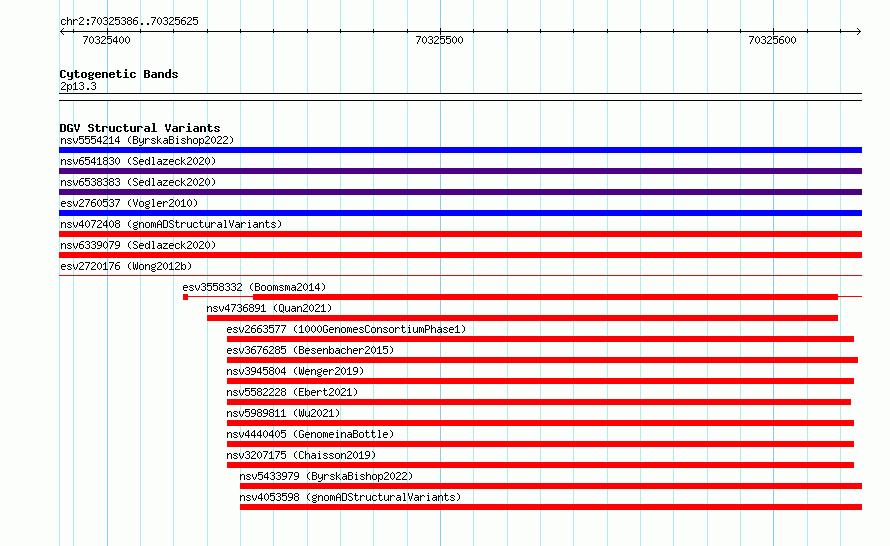
Task: Click the 2p13.3 cytogenetic band bar
Action: click(x=460, y=97)
